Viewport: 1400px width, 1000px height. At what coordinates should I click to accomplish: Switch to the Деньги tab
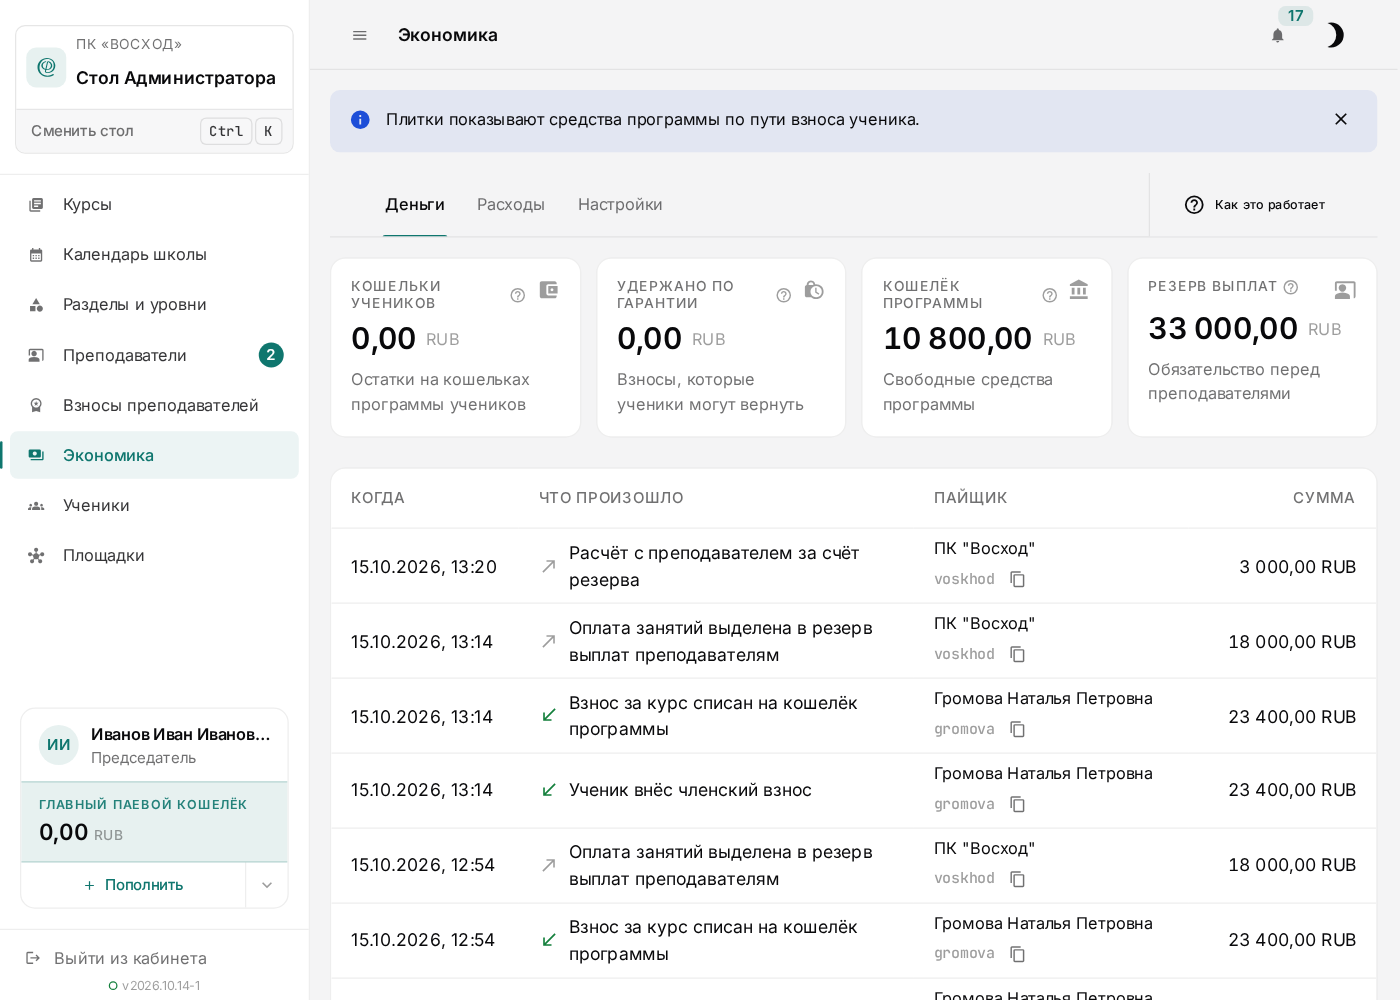point(415,204)
